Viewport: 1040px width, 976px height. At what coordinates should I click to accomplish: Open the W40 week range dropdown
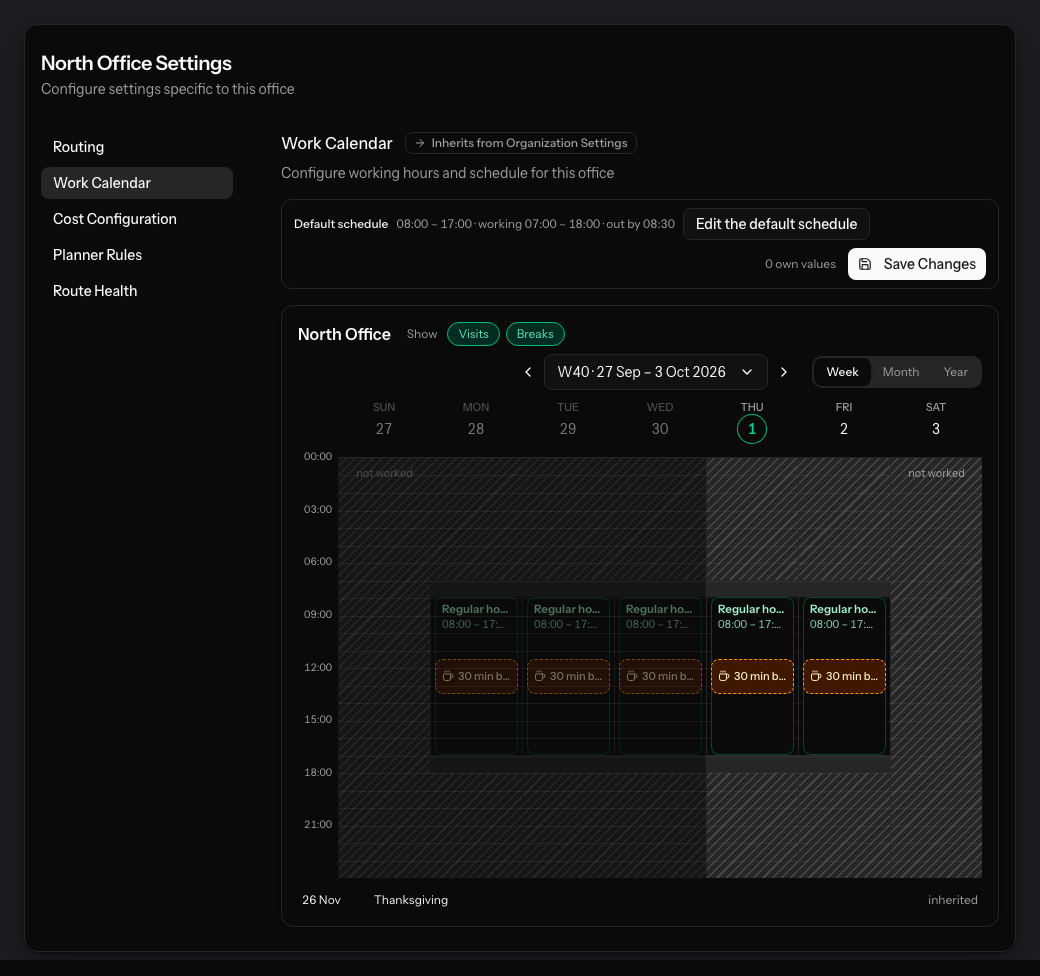(655, 372)
